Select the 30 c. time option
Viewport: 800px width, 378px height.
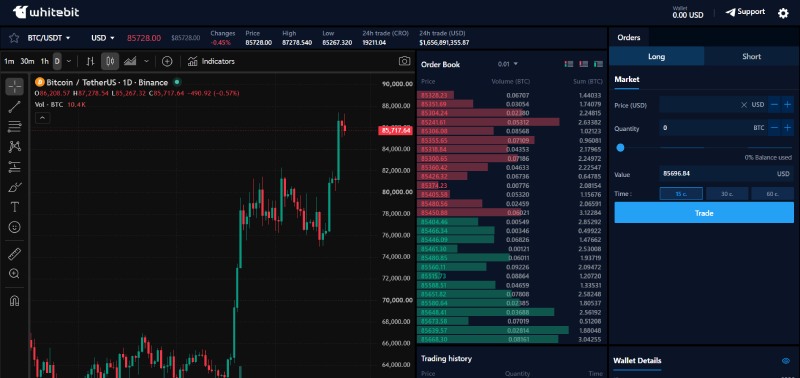[x=727, y=194]
